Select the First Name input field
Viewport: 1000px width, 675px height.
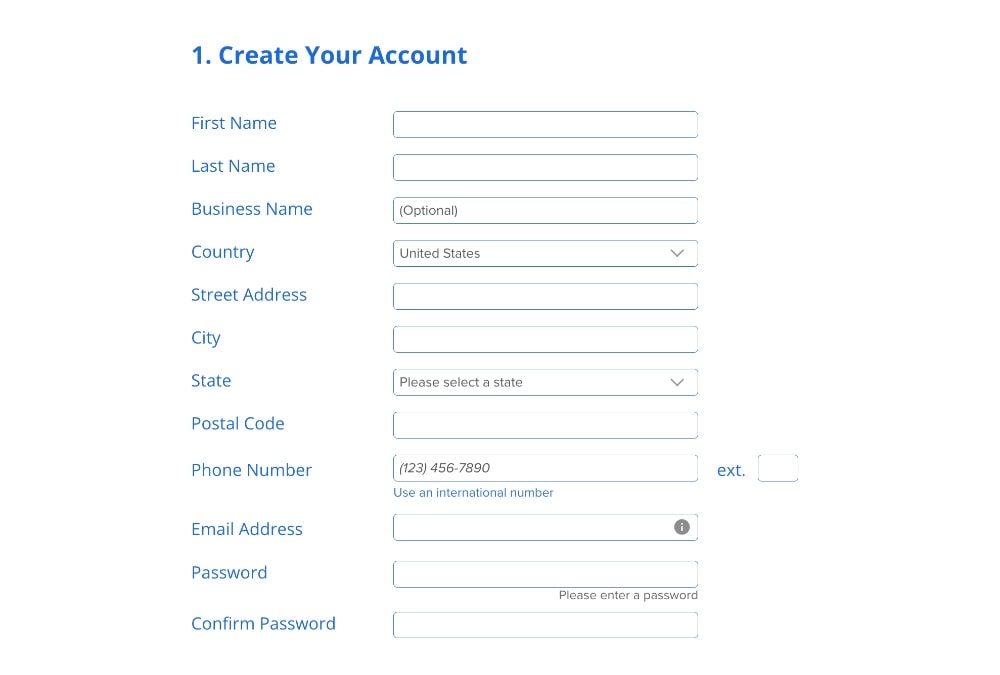point(545,124)
